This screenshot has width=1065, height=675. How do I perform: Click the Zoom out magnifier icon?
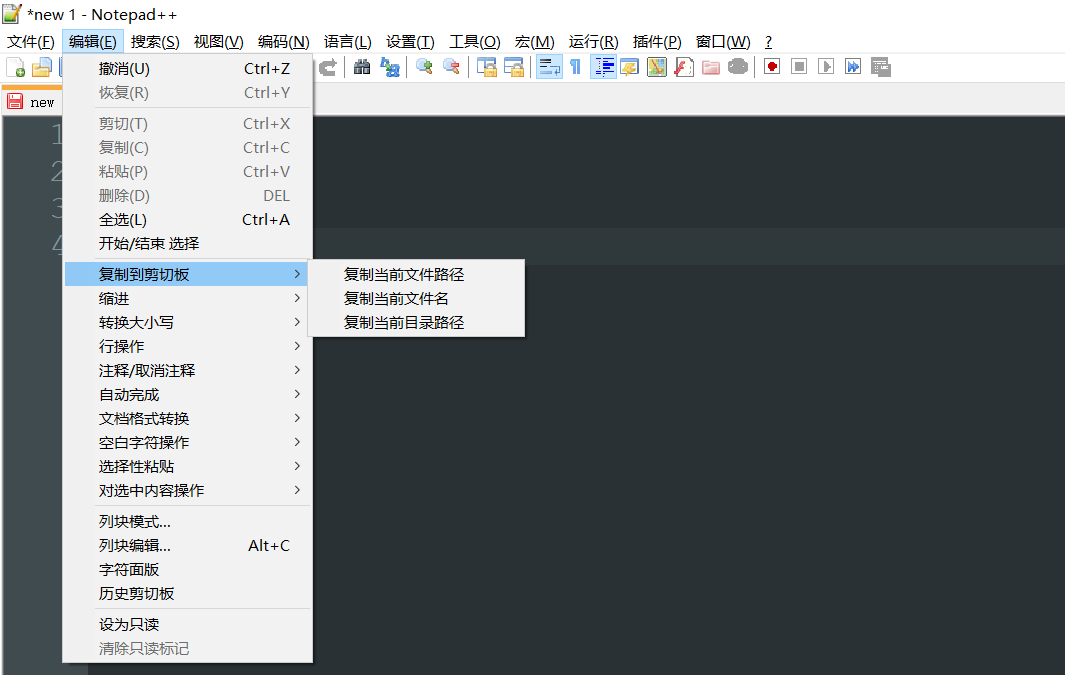451,67
